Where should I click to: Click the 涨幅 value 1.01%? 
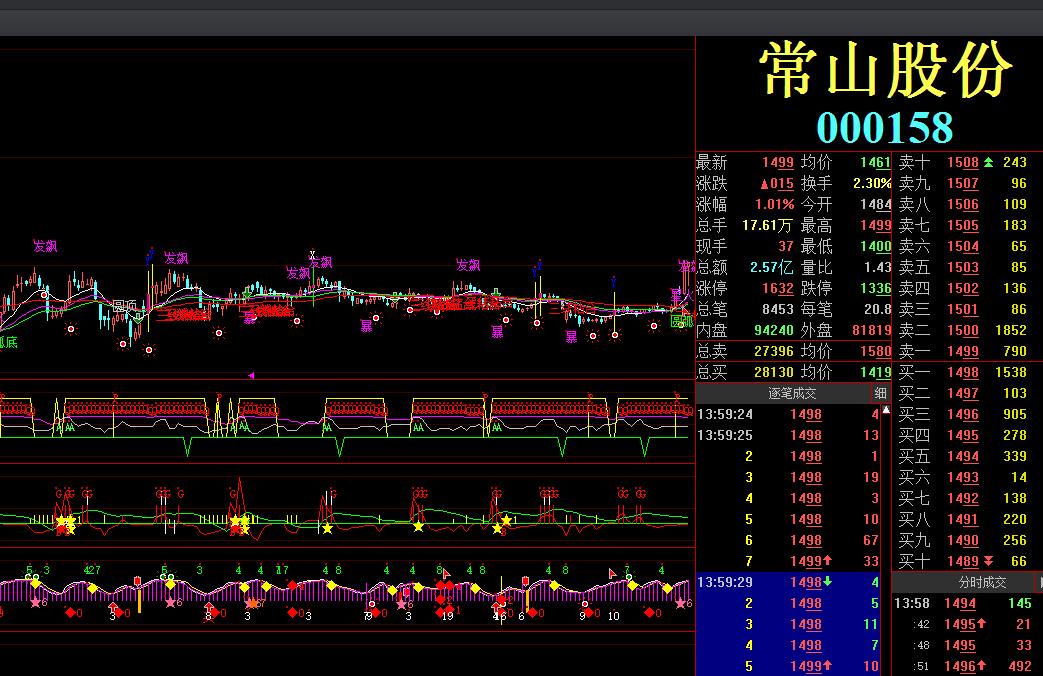coord(774,204)
